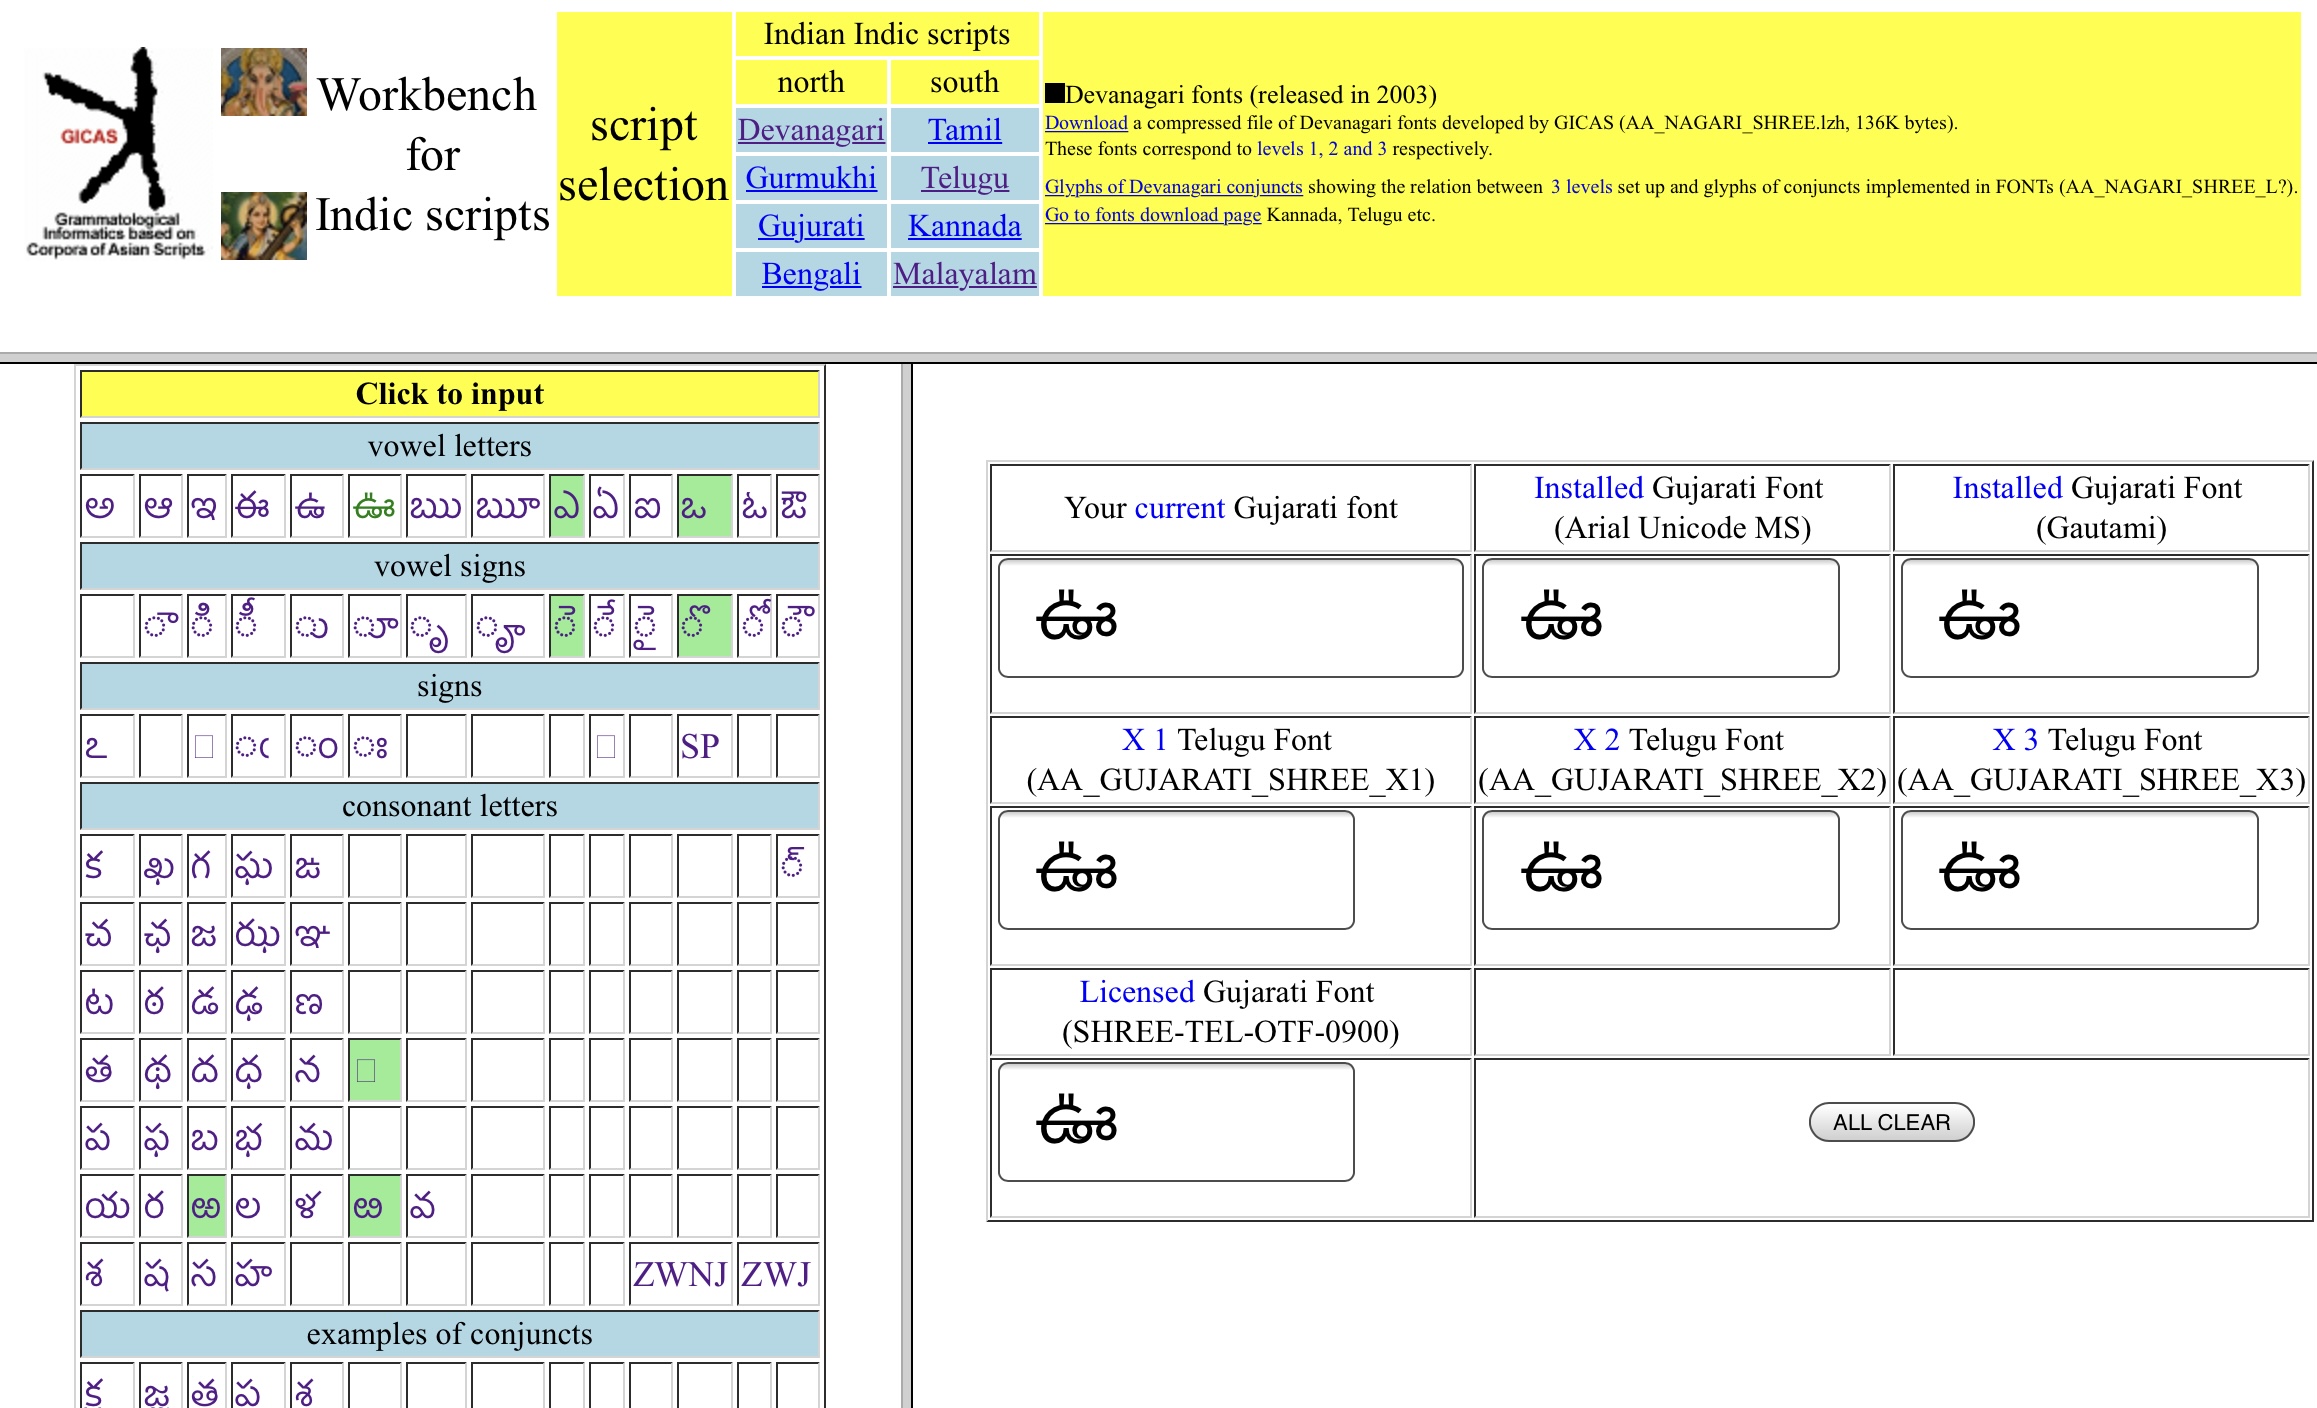Image resolution: width=2317 pixels, height=1408 pixels.
Task: Click the Gautami font text box
Action: click(2078, 618)
